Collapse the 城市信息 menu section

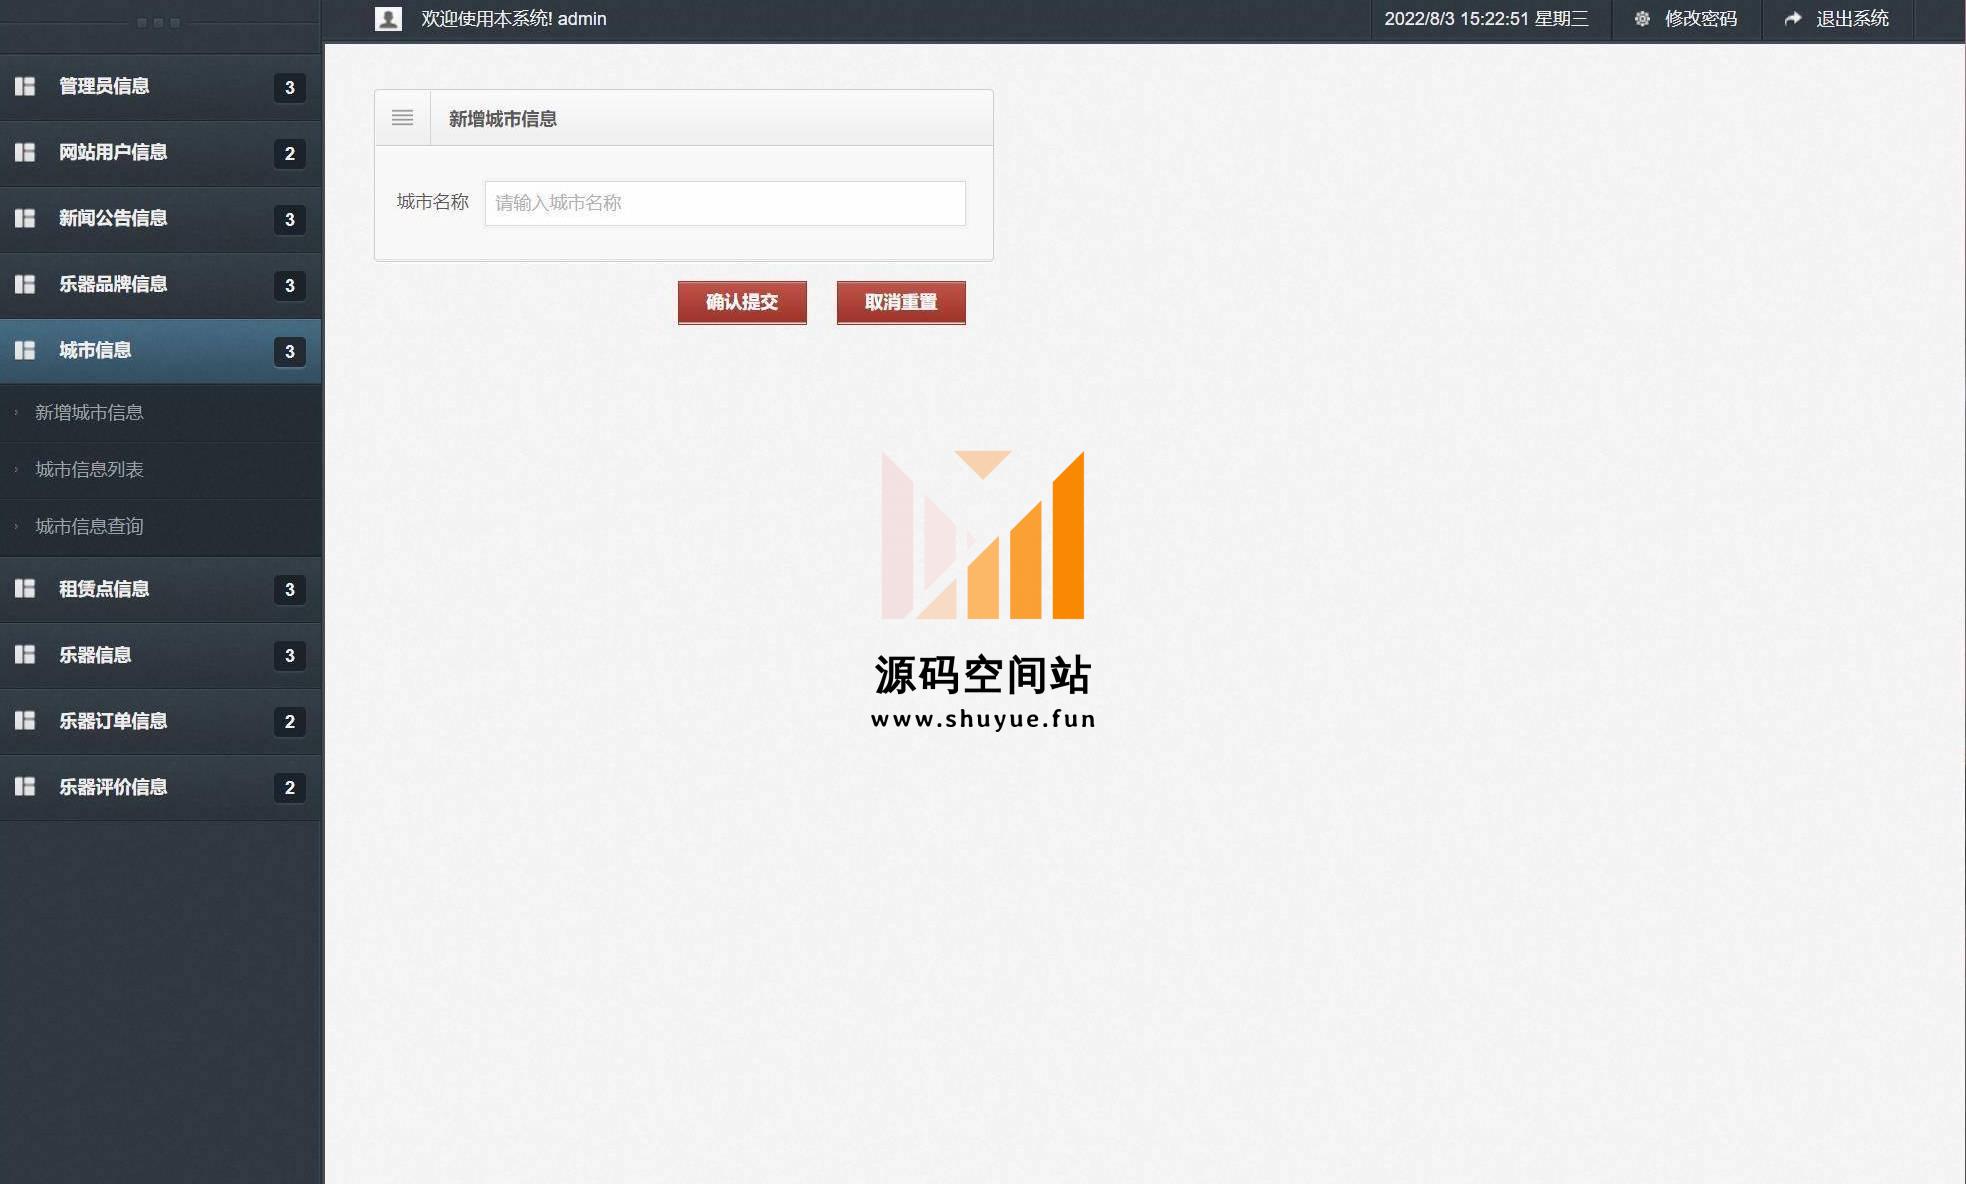point(160,351)
